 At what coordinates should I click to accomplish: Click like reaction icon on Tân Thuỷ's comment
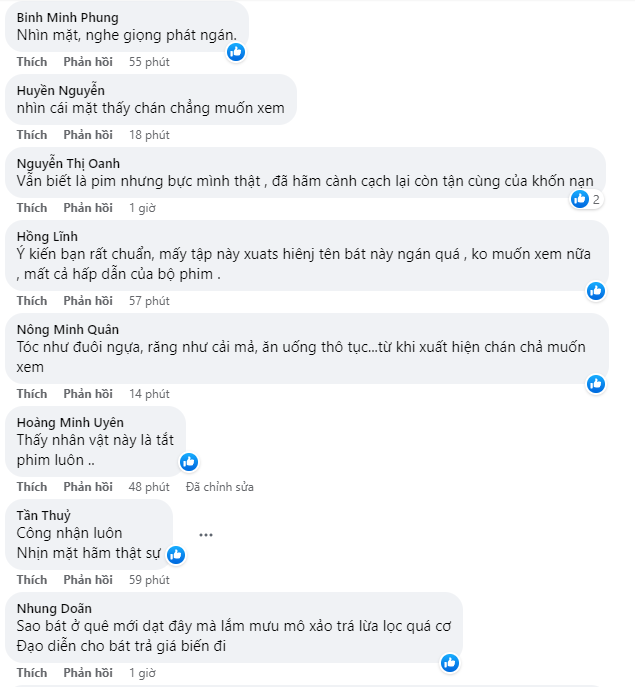tap(176, 554)
